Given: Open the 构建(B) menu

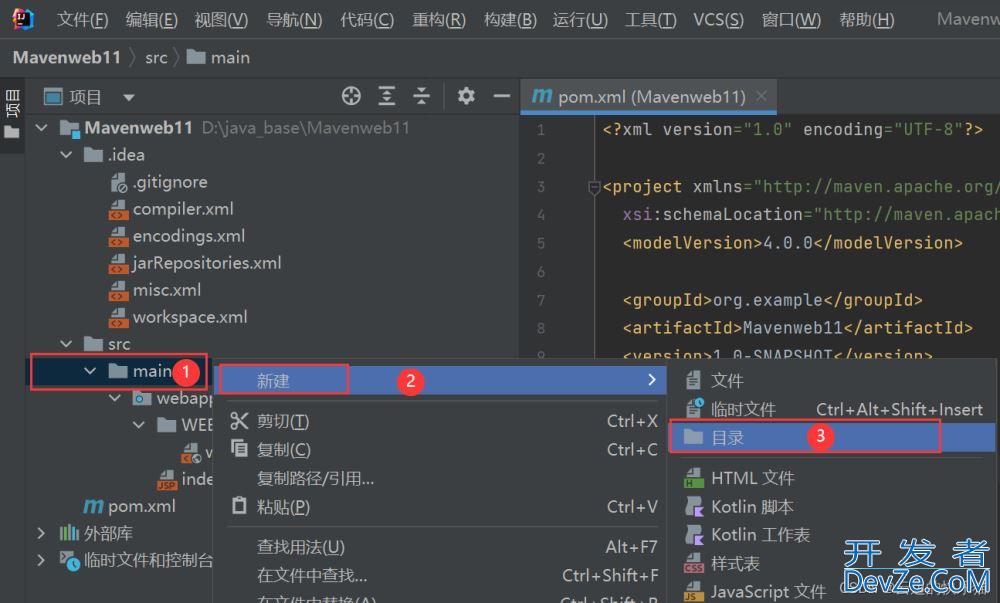Looking at the screenshot, I should [x=510, y=20].
